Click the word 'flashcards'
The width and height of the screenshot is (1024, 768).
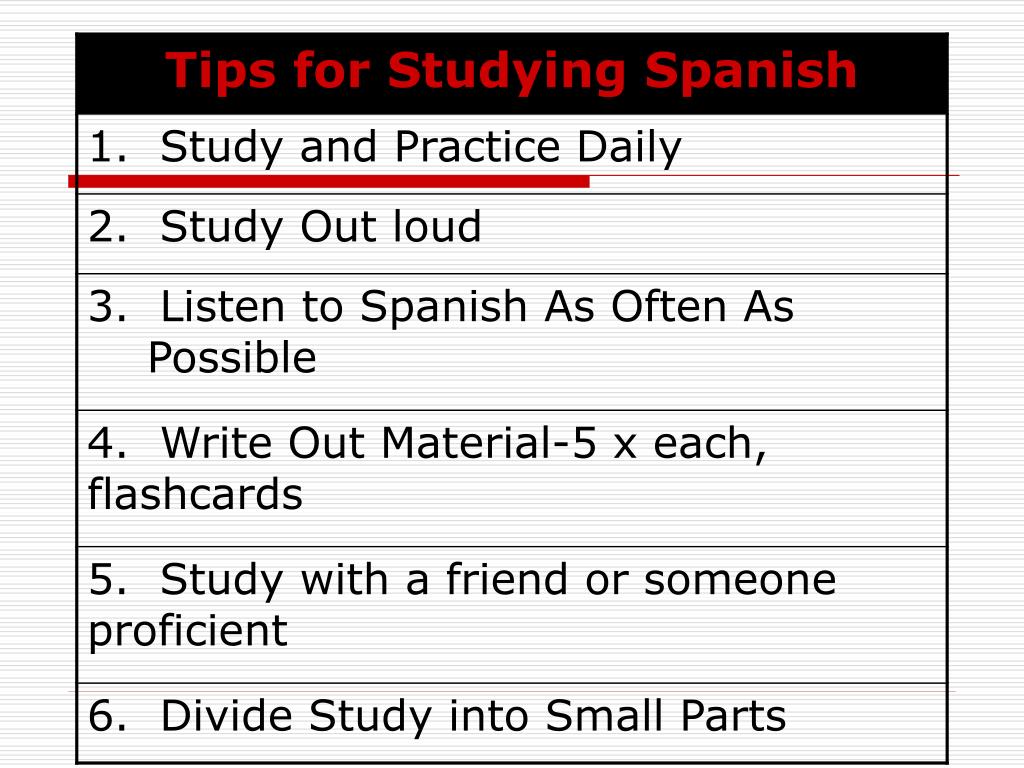pyautogui.click(x=195, y=493)
